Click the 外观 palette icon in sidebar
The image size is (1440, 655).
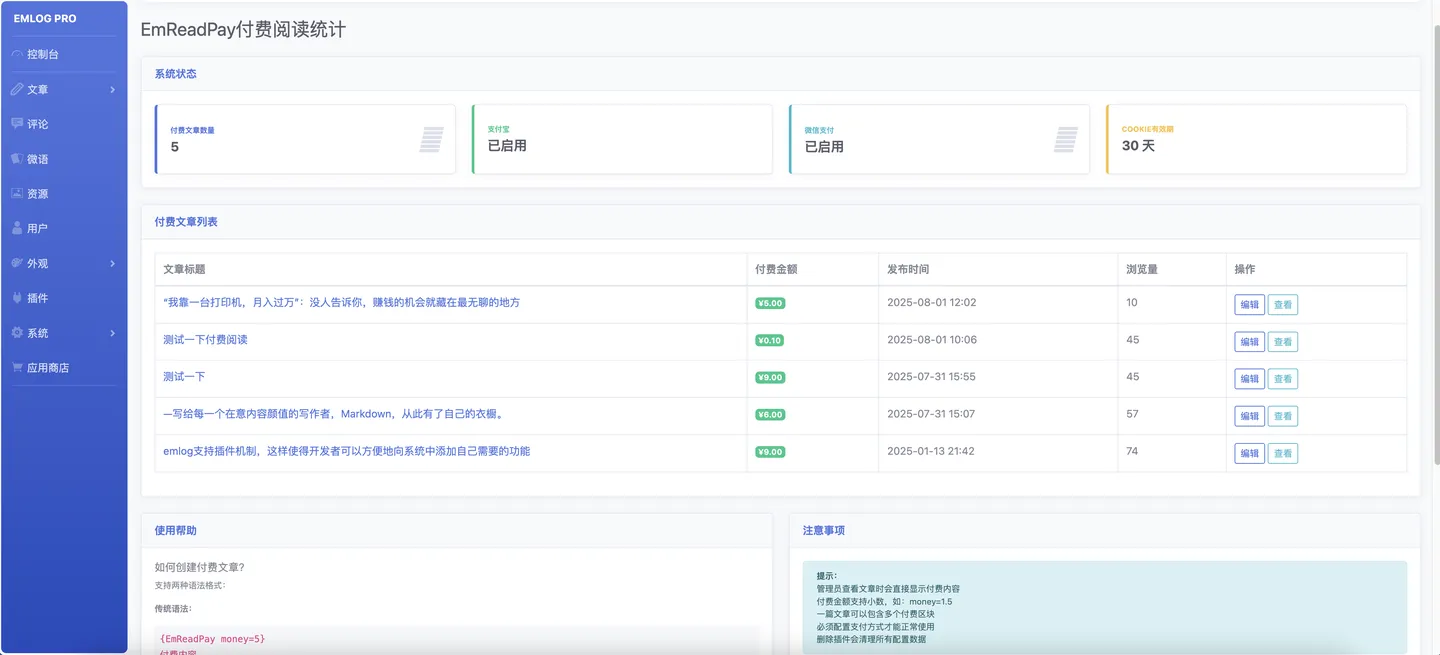point(17,263)
